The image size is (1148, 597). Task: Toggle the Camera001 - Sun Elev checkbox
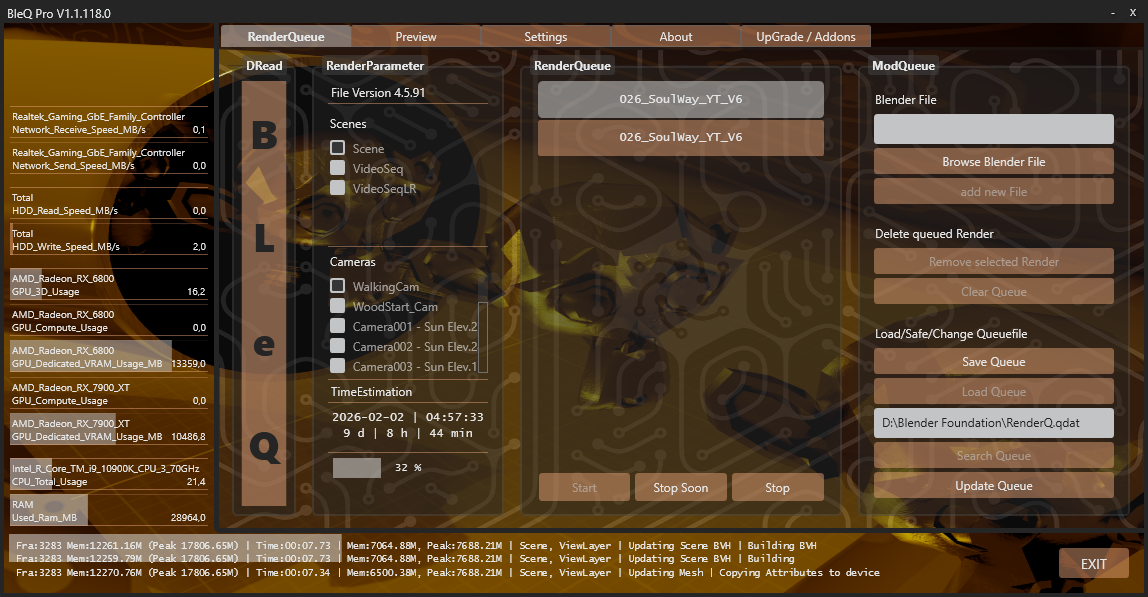click(338, 325)
